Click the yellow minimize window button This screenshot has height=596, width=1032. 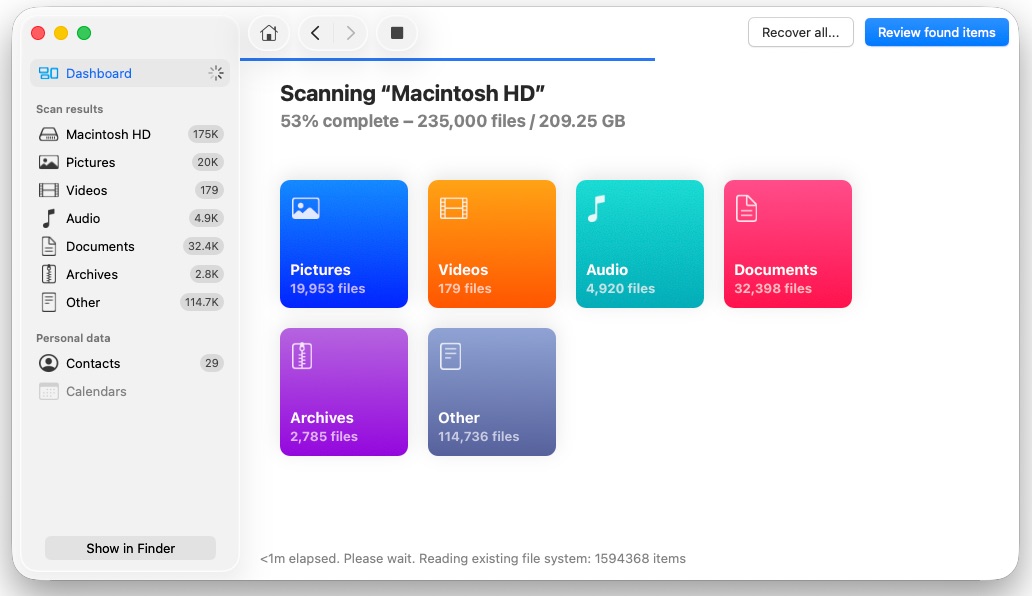61,33
